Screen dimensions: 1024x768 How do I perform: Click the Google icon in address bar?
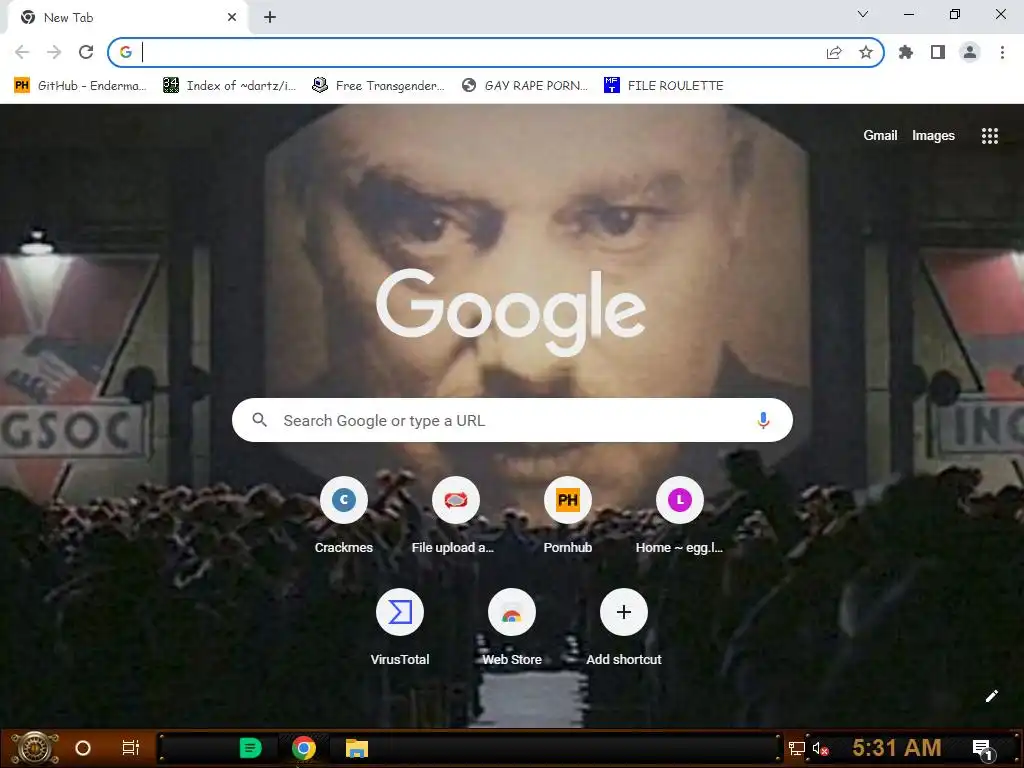(126, 52)
